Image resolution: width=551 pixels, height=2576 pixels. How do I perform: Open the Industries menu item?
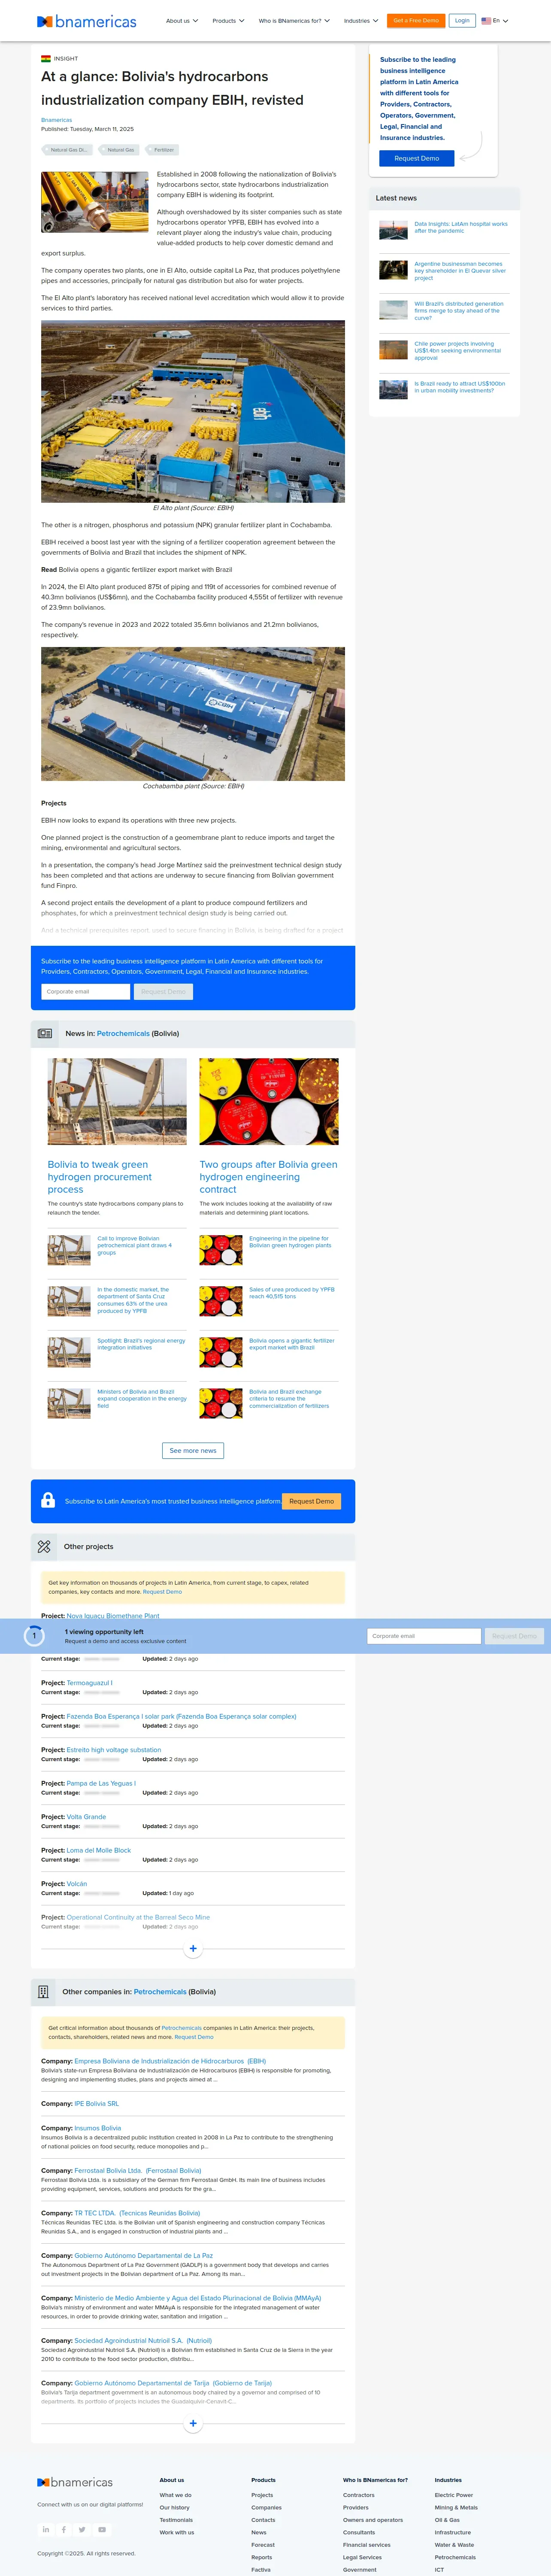pos(361,21)
